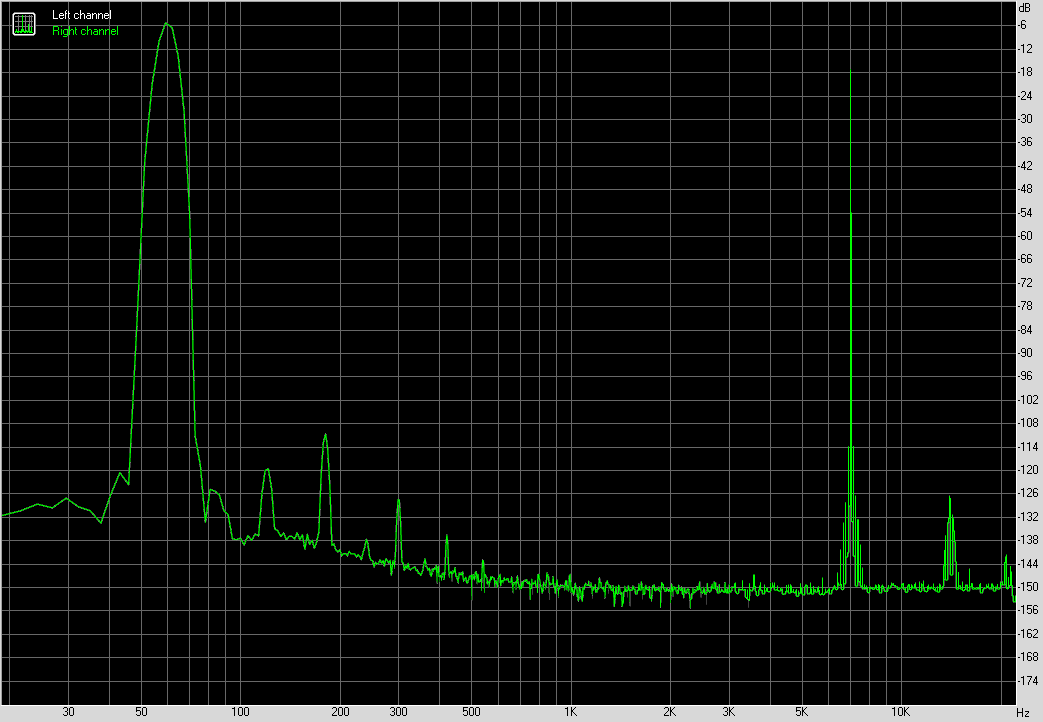Click the -84 dB axis label

pos(1026,329)
